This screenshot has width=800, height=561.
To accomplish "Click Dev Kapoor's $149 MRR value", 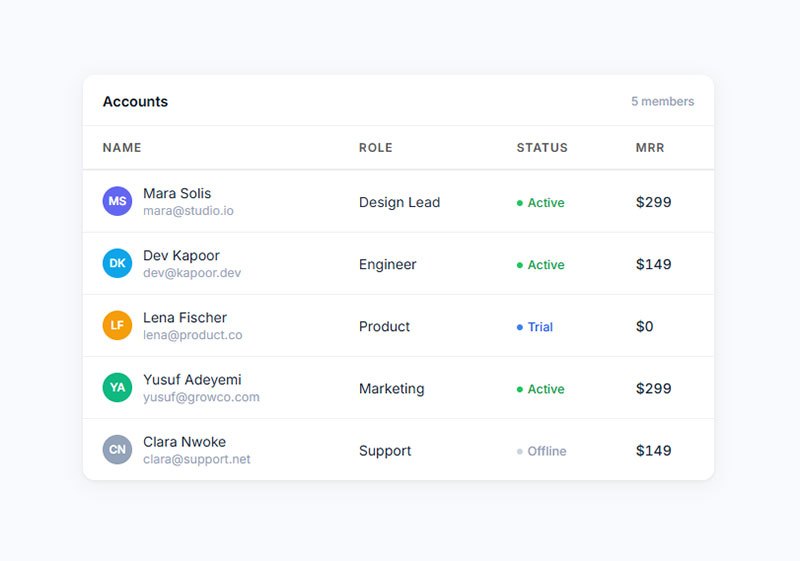I will coord(654,264).
